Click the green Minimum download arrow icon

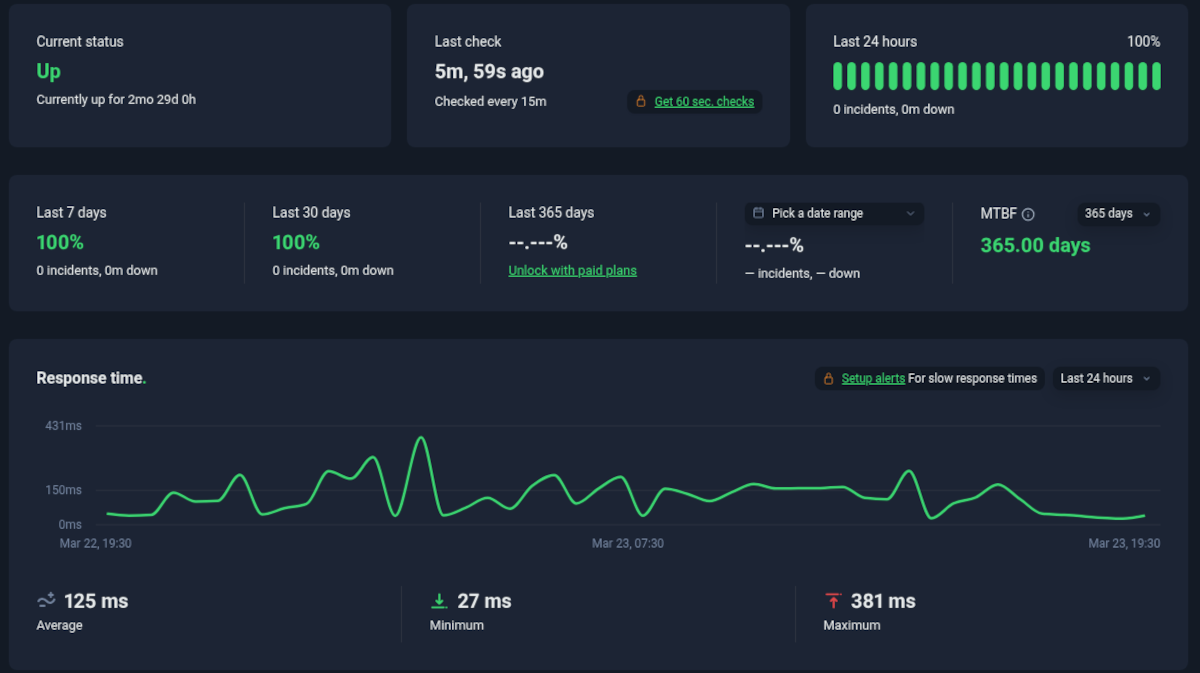click(438, 601)
